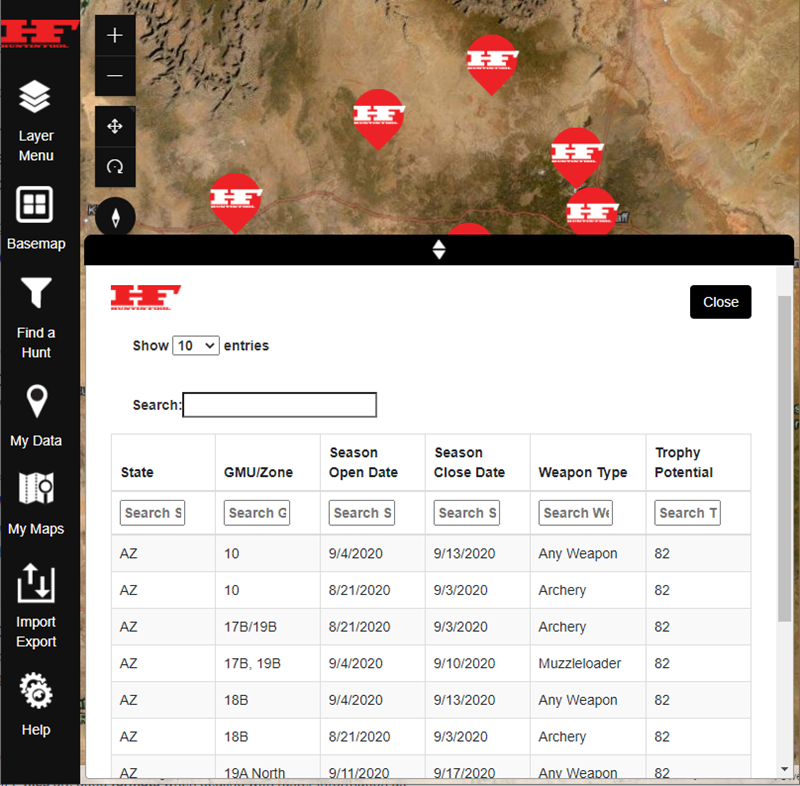Zoom out with the minus button
The image size is (800, 786).
pyautogui.click(x=115, y=76)
